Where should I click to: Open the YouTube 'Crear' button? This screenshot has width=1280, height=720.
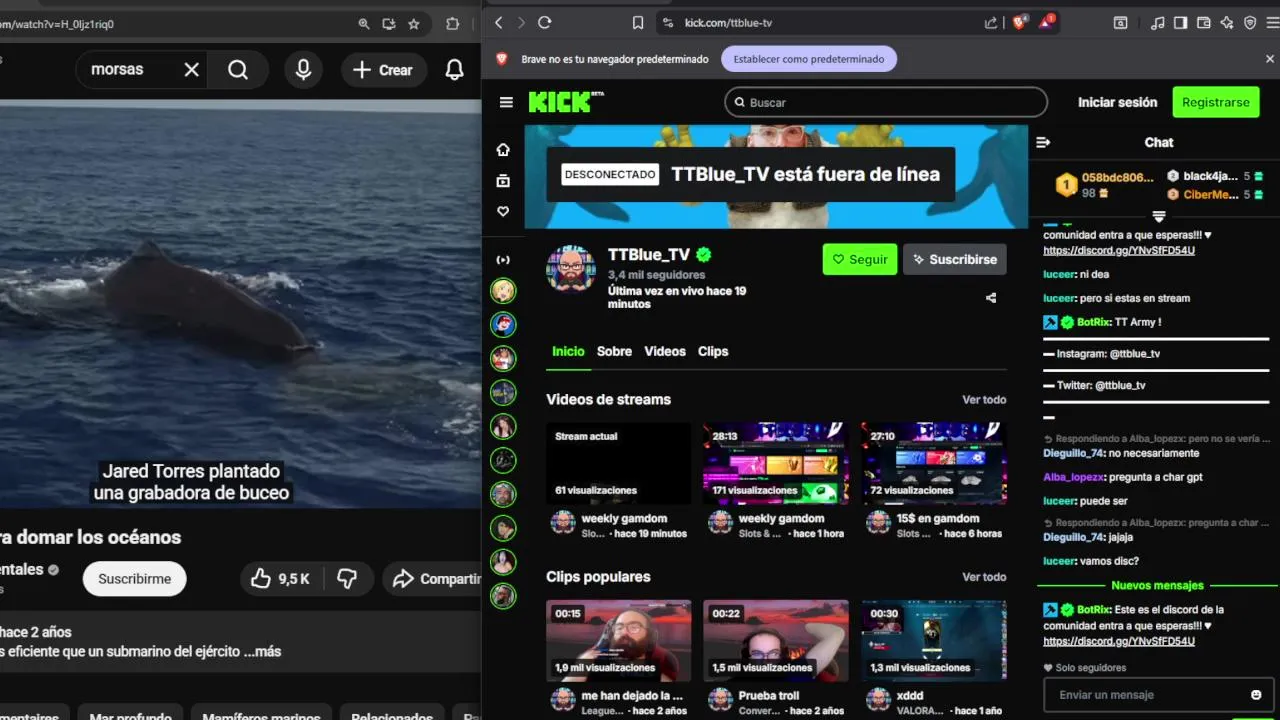383,70
